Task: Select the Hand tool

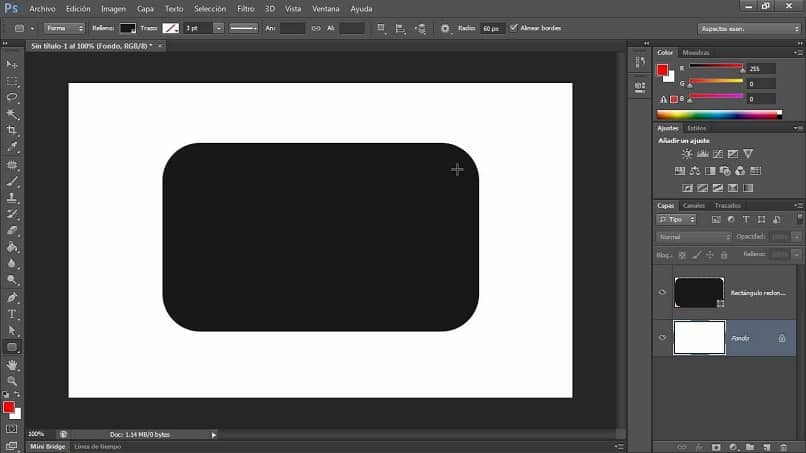Action: (12, 365)
